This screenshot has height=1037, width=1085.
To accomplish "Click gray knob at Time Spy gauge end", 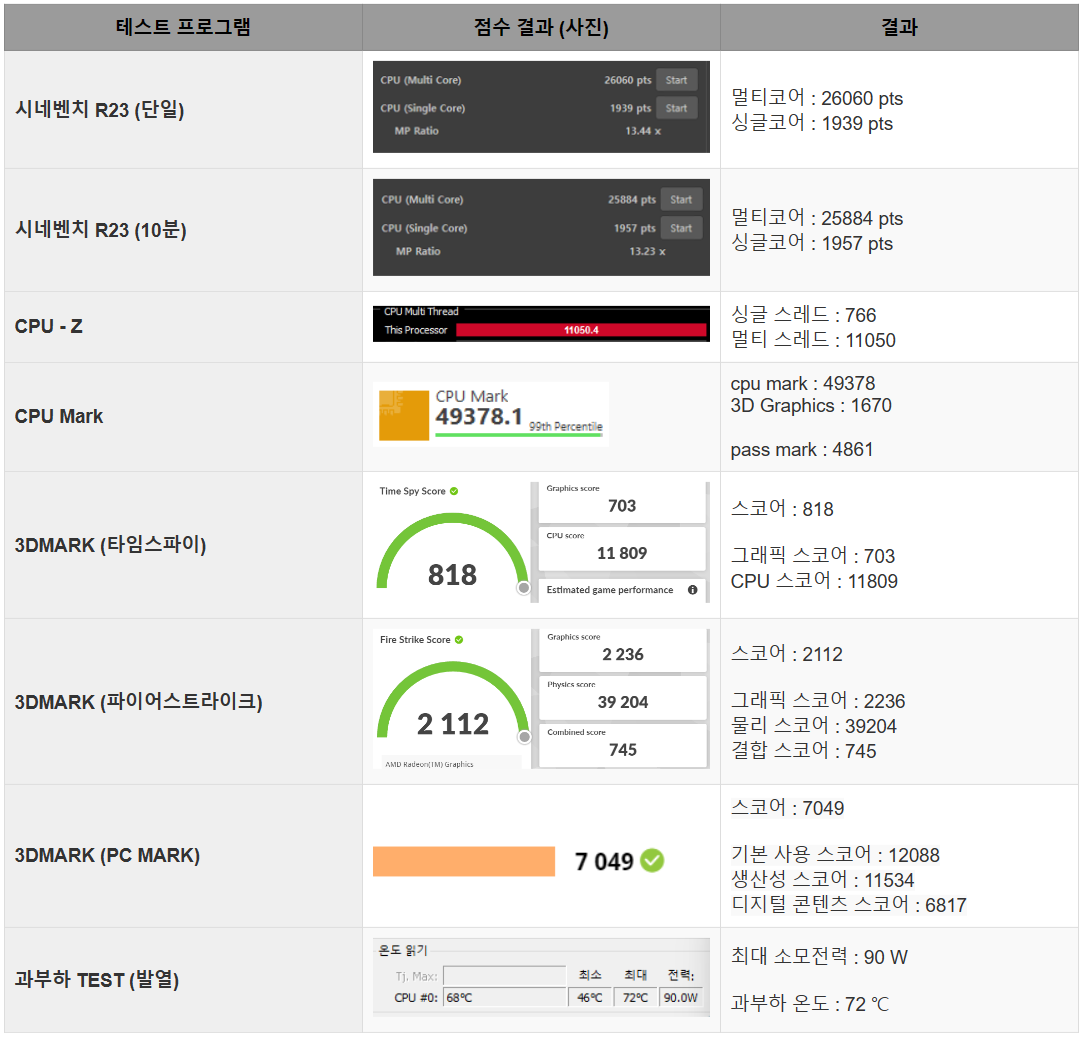I will point(524,588).
